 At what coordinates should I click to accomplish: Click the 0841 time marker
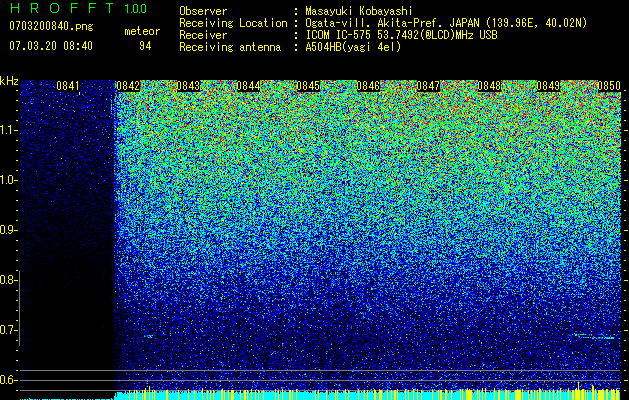point(68,86)
